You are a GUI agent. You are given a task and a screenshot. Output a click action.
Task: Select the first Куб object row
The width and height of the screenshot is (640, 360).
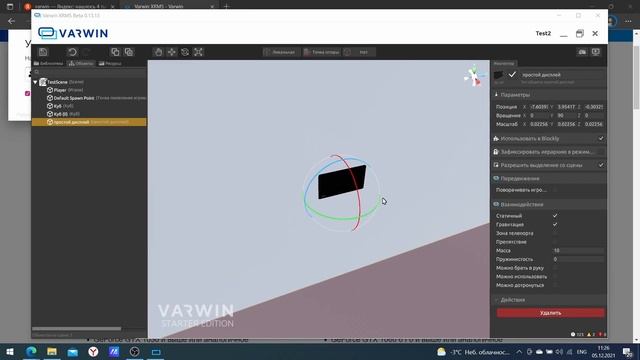pyautogui.click(x=89, y=106)
